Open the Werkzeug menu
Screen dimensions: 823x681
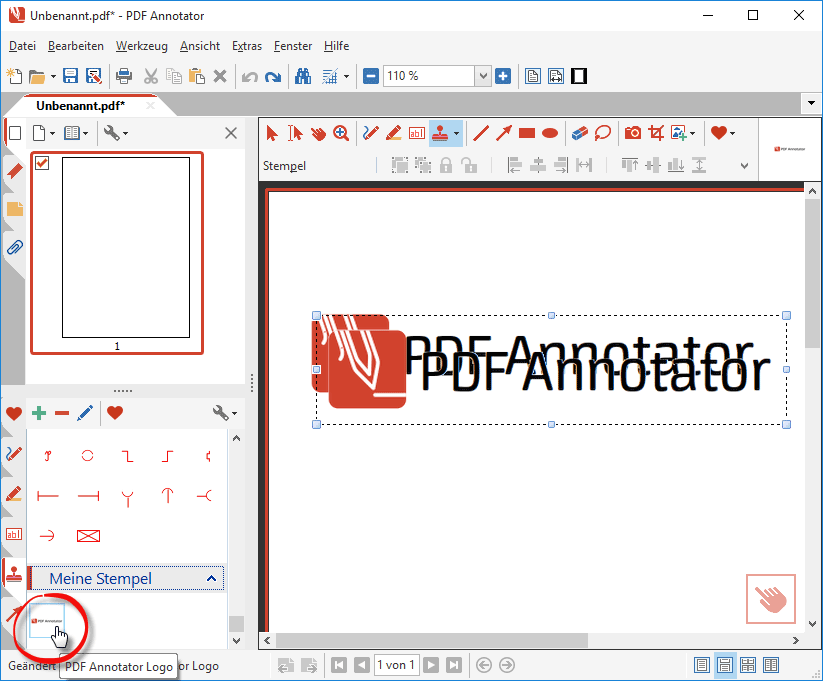(x=141, y=46)
